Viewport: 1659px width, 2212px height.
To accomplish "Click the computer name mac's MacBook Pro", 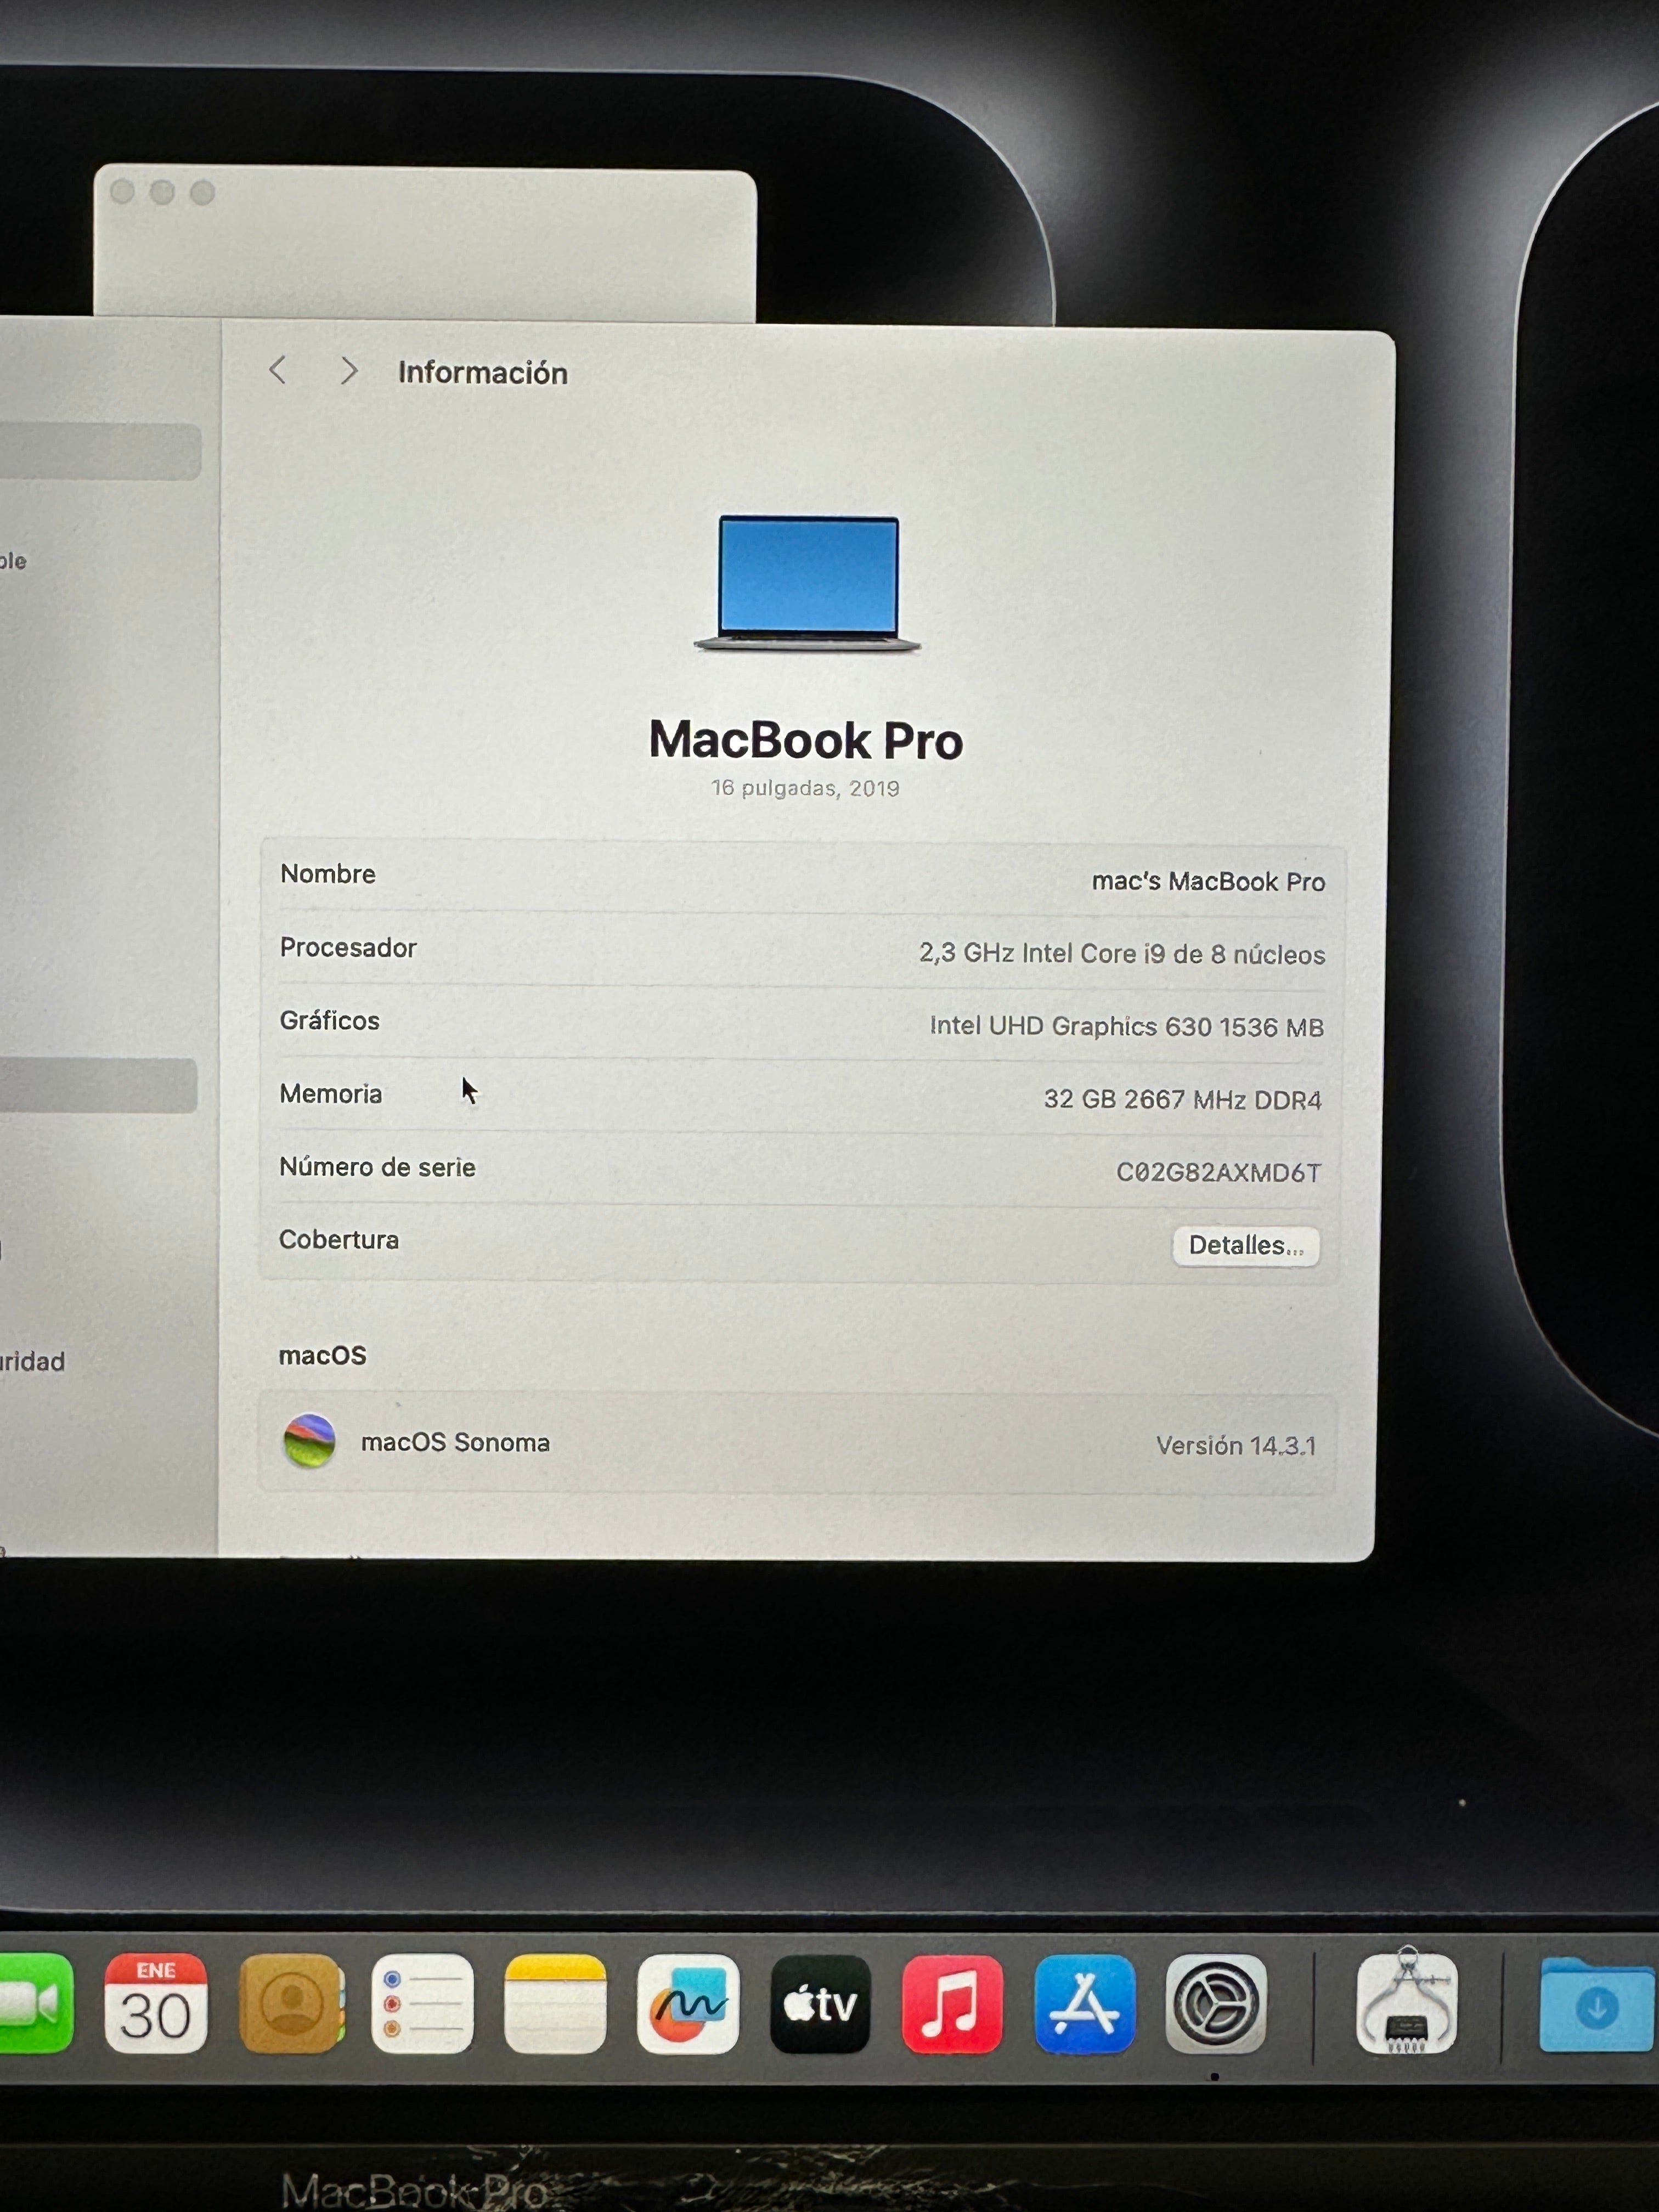I will 1208,881.
